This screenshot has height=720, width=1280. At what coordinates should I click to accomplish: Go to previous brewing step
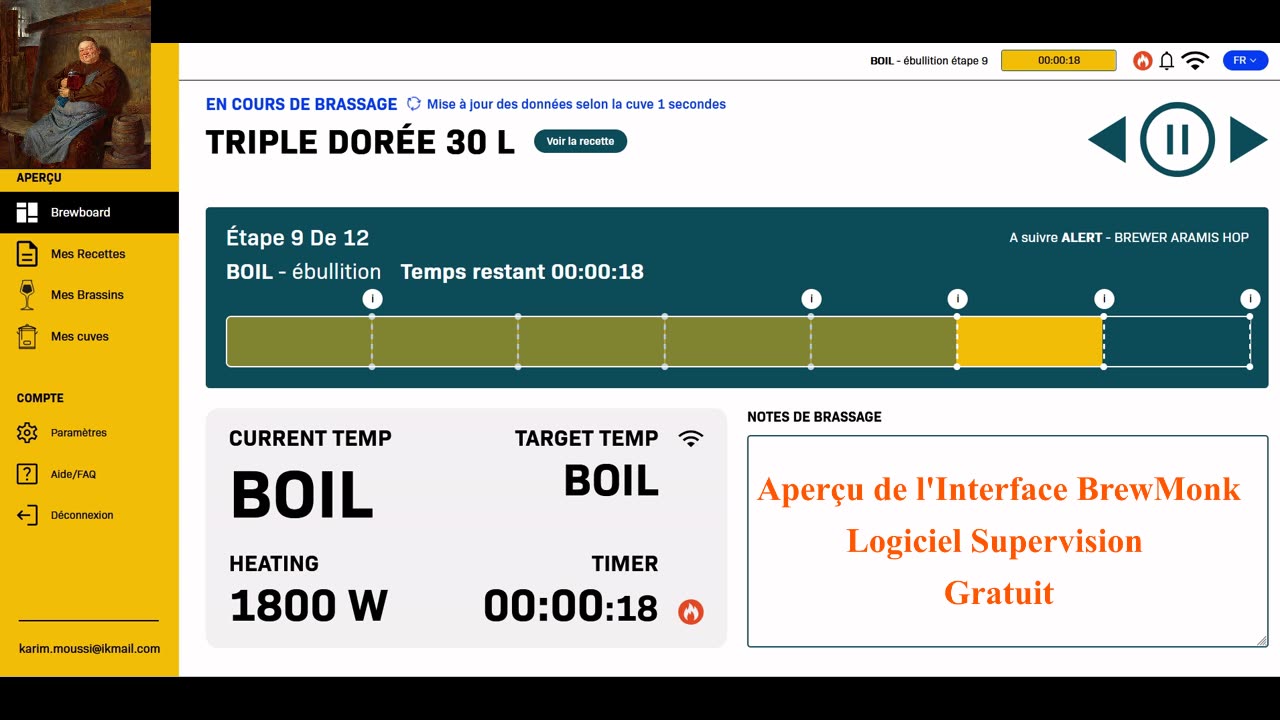(1107, 139)
